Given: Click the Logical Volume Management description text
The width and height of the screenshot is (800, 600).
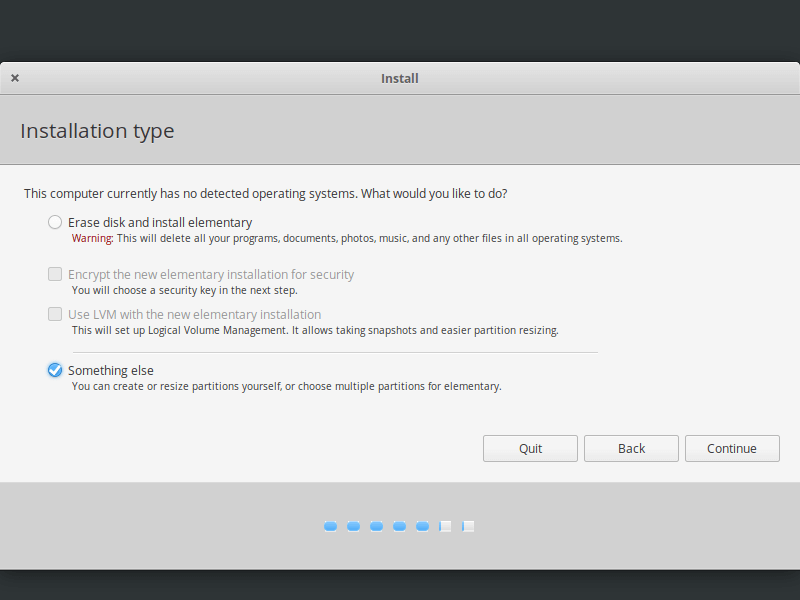Looking at the screenshot, I should click(315, 330).
